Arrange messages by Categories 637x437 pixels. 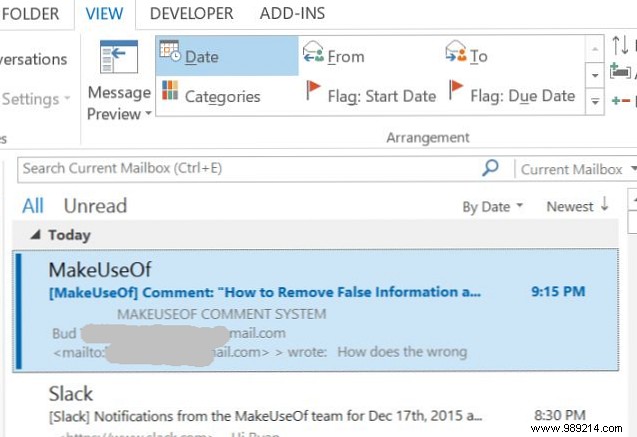click(x=211, y=95)
